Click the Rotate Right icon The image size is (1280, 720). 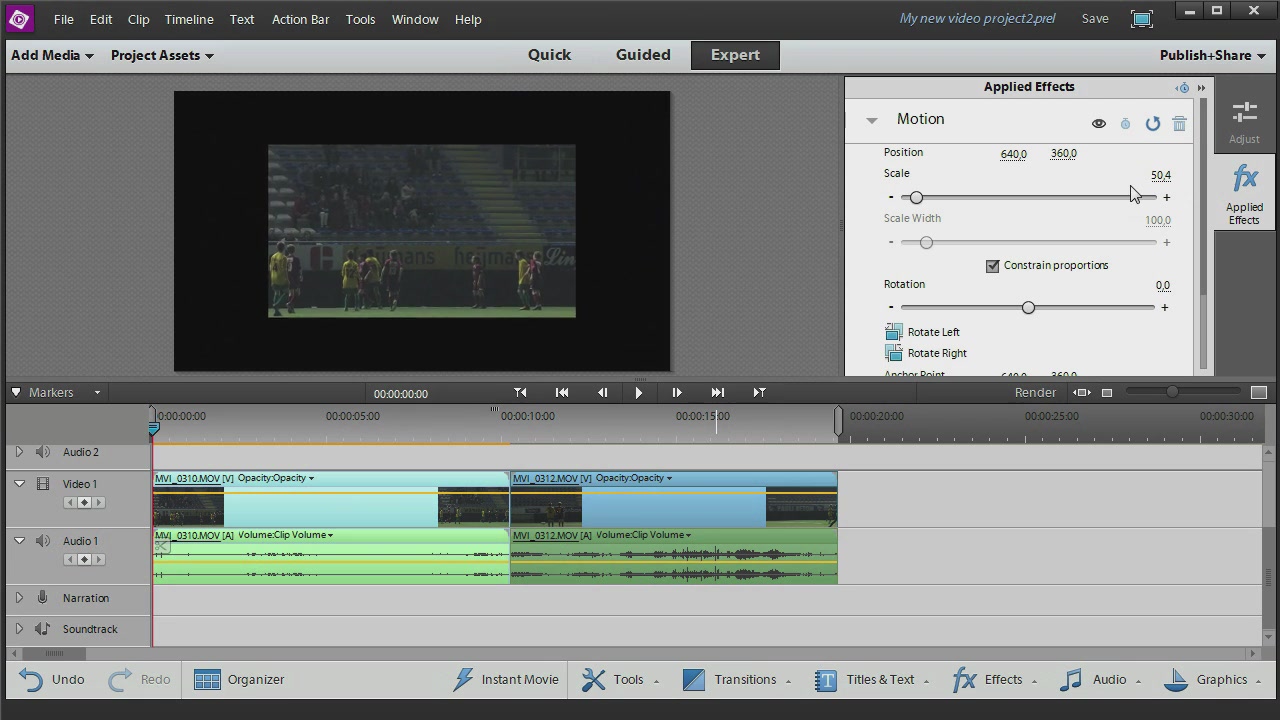pyautogui.click(x=894, y=353)
